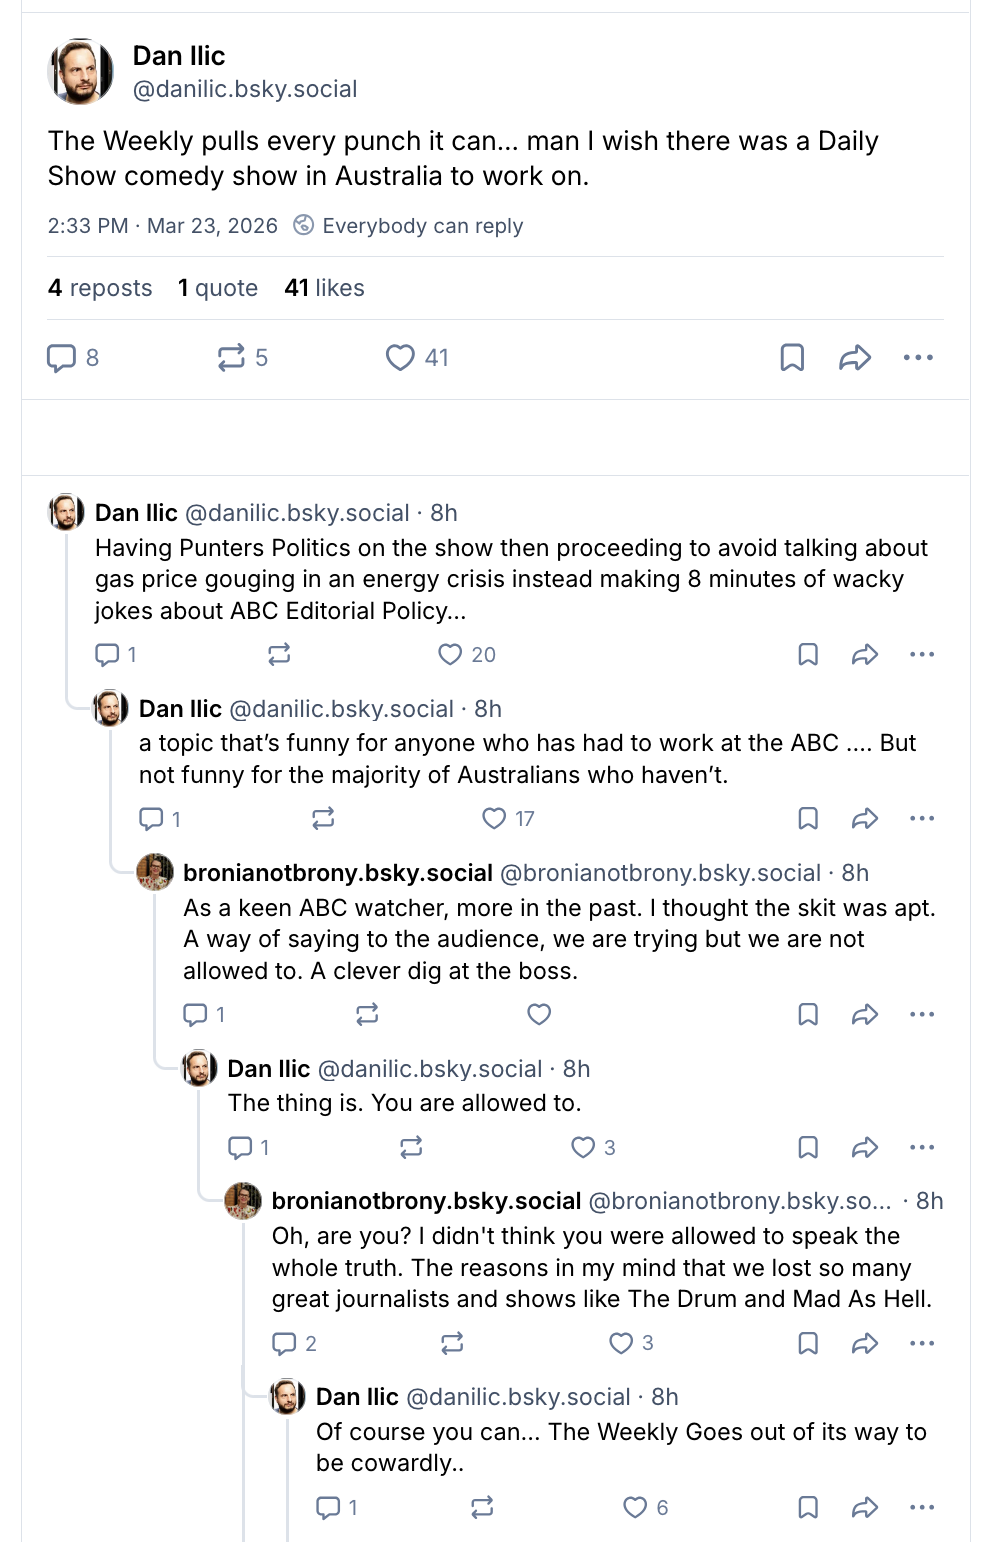This screenshot has height=1542, width=998.
Task: View the 4 reposts list
Action: [100, 288]
